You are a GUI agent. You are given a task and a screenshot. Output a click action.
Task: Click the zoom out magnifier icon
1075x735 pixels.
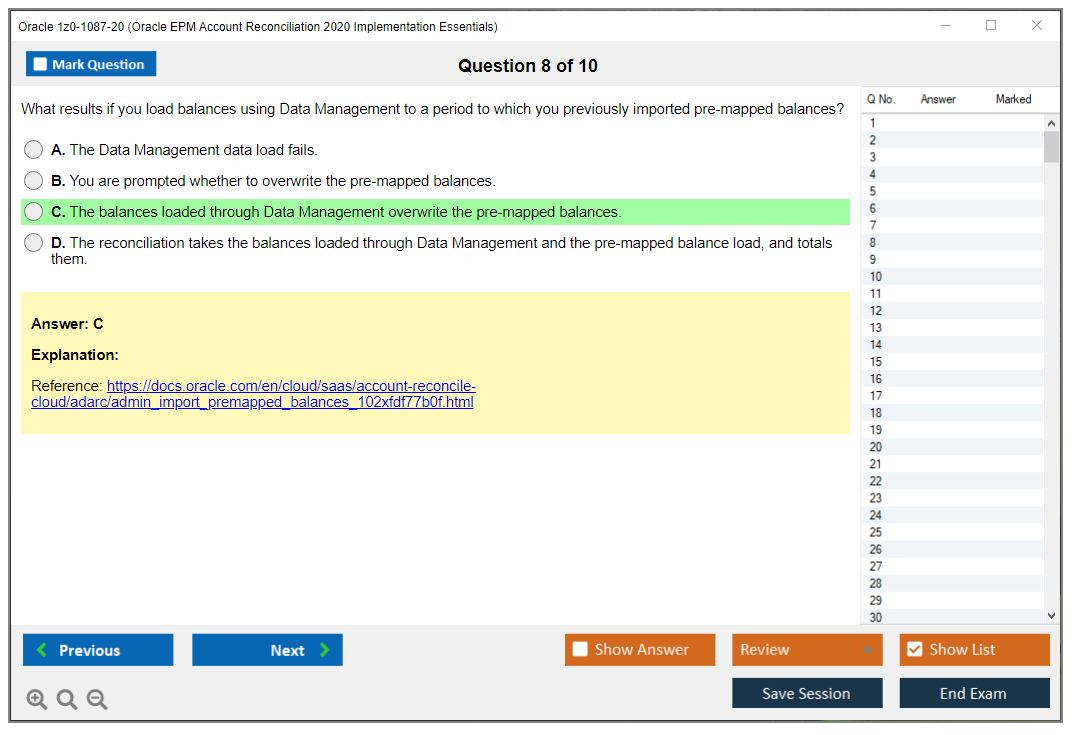(x=97, y=700)
